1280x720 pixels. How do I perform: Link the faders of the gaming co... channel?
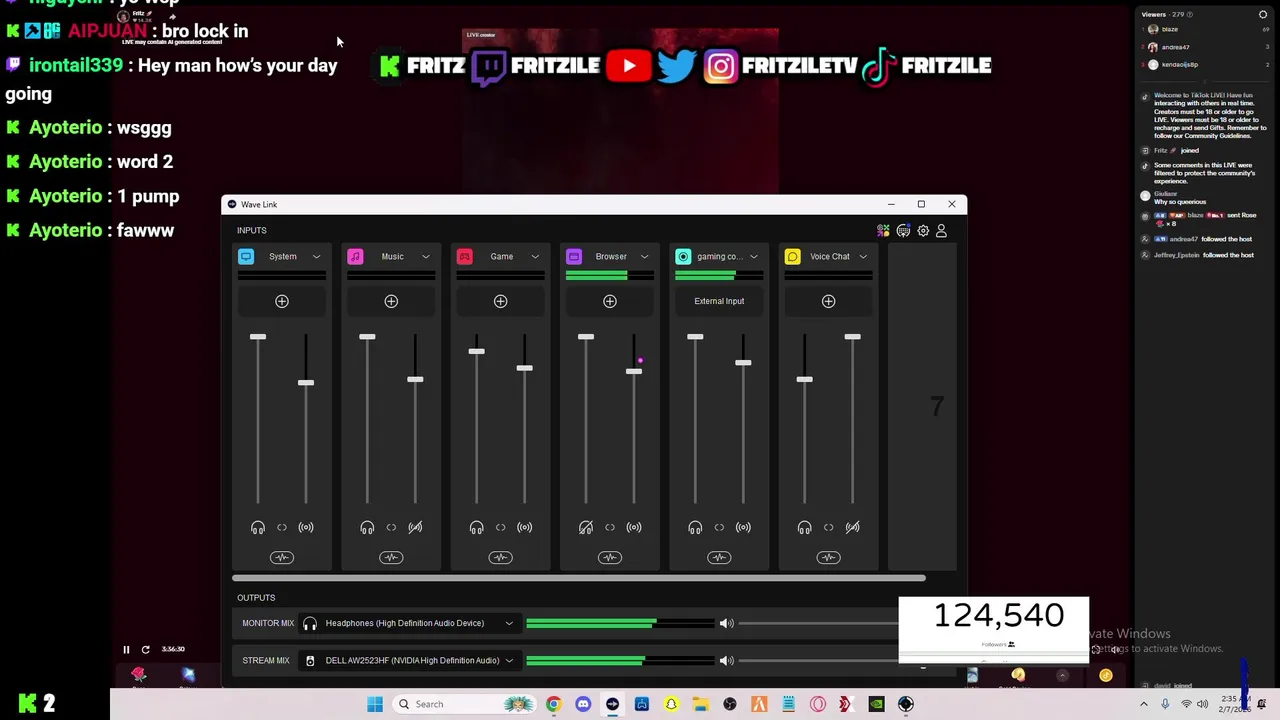pyautogui.click(x=719, y=527)
